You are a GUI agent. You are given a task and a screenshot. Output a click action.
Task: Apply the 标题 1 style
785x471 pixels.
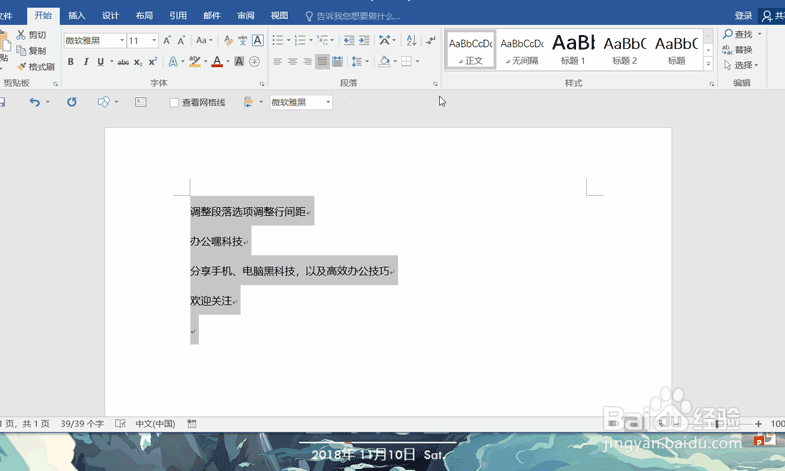[x=573, y=49]
